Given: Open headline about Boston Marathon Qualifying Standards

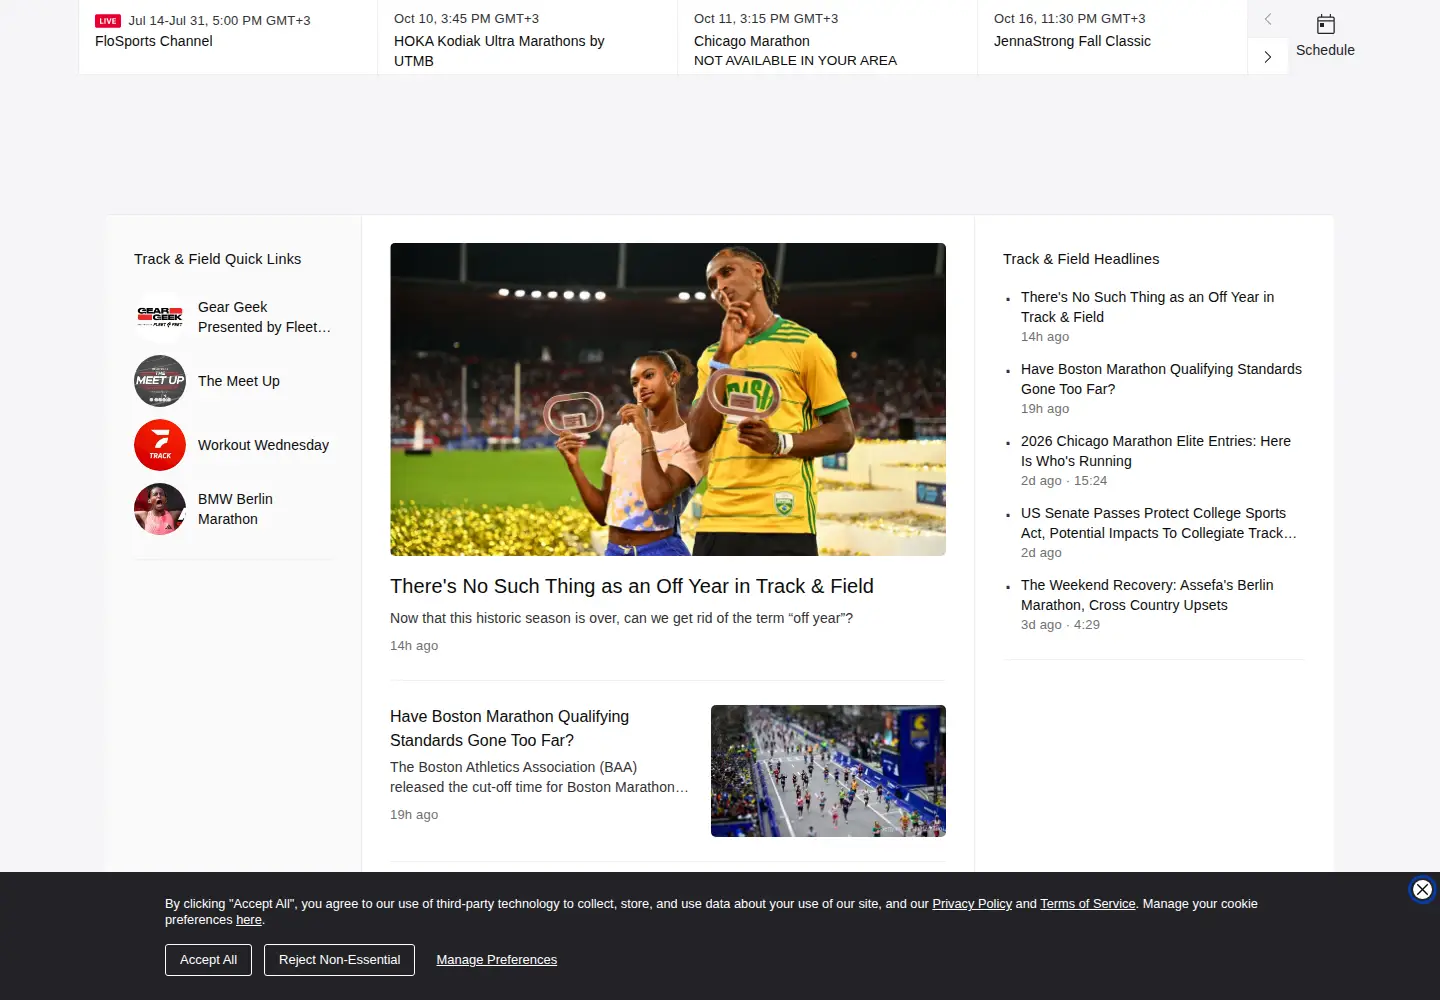Looking at the screenshot, I should pos(1161,379).
